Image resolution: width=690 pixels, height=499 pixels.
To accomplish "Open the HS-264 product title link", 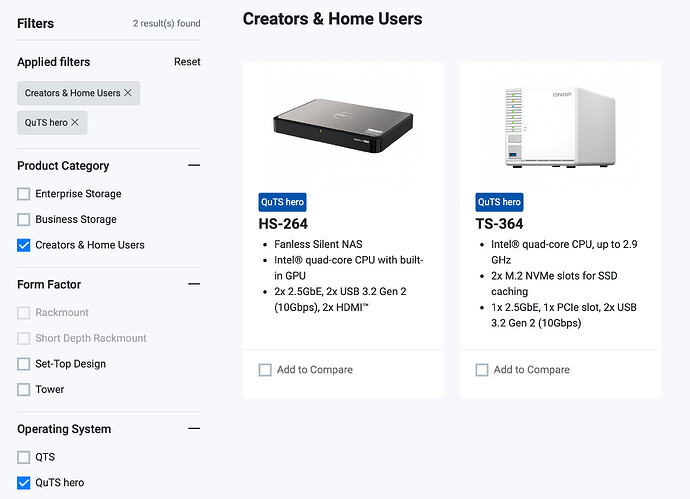I will coord(283,224).
